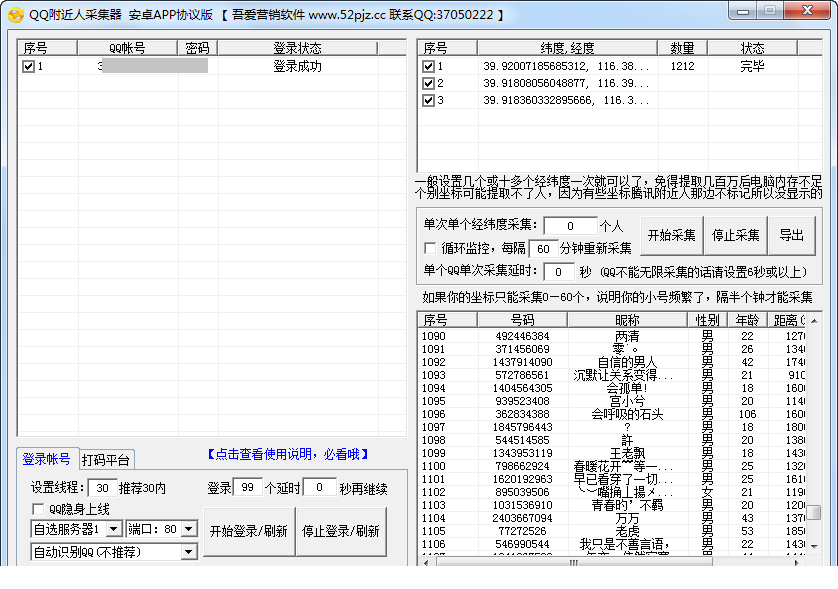Viewport: 838px width, 589px height.
Task: Toggle checkbox for account row 1
Action: click(28, 66)
